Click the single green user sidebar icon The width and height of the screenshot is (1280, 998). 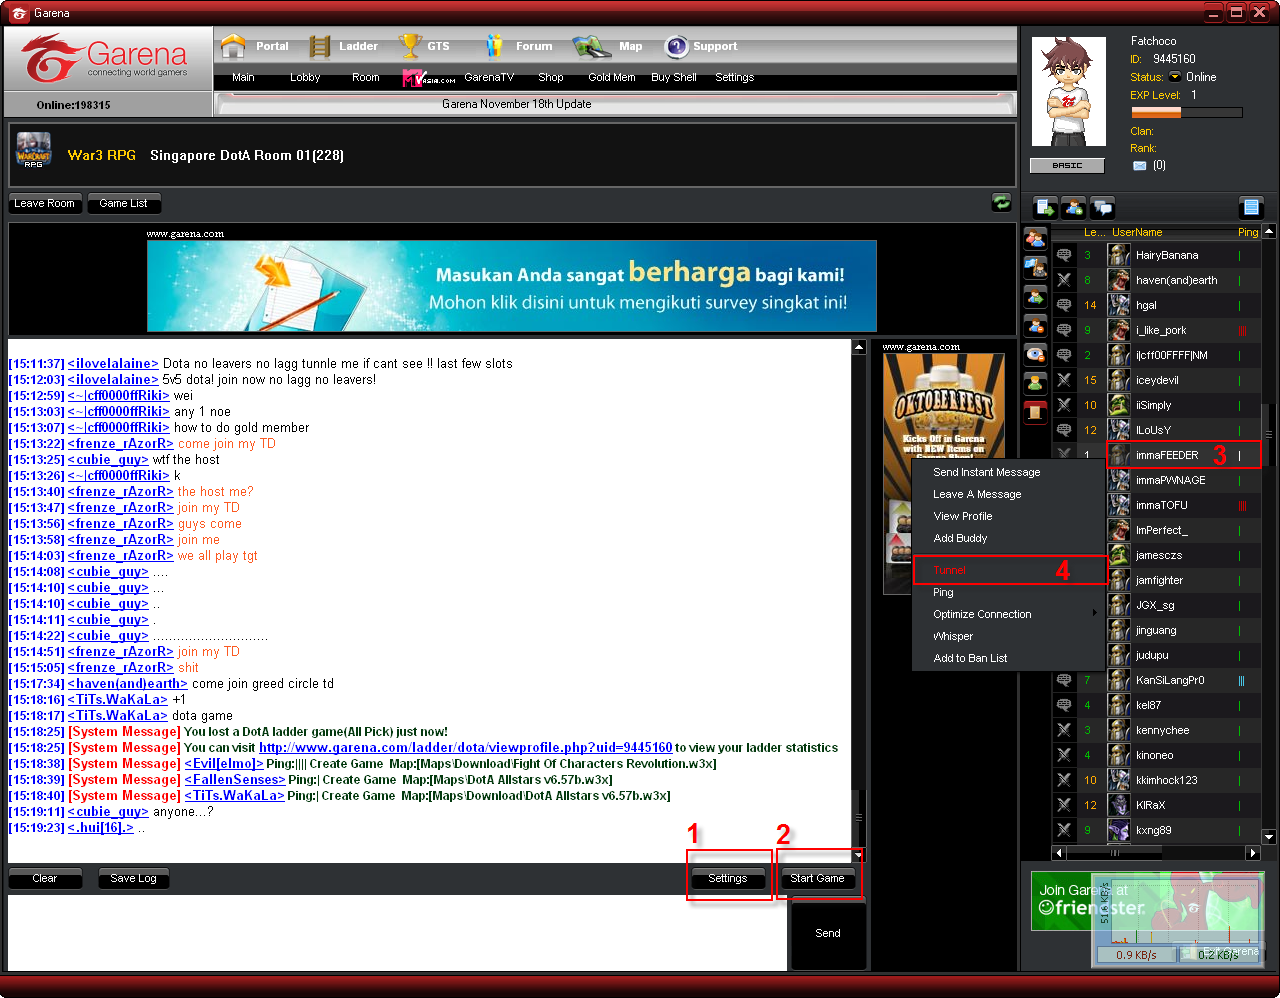pos(1035,383)
